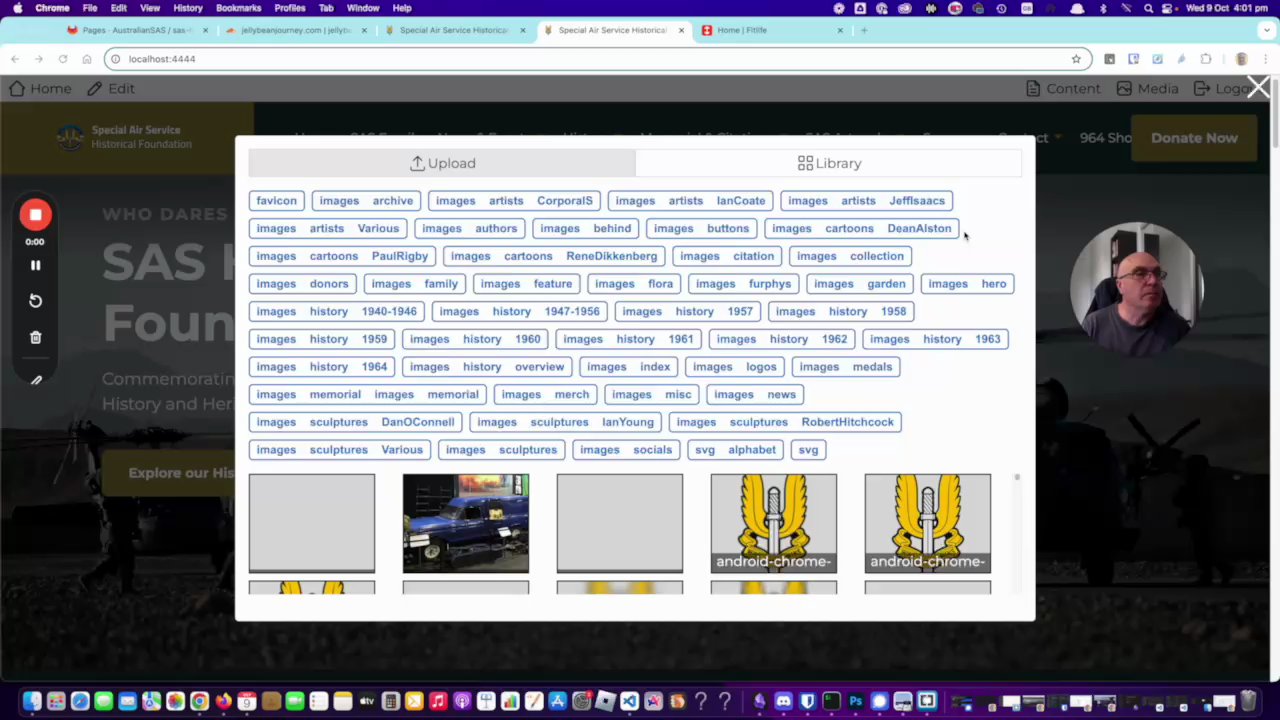Select the favicon folder tag
The height and width of the screenshot is (720, 1280).
(276, 201)
